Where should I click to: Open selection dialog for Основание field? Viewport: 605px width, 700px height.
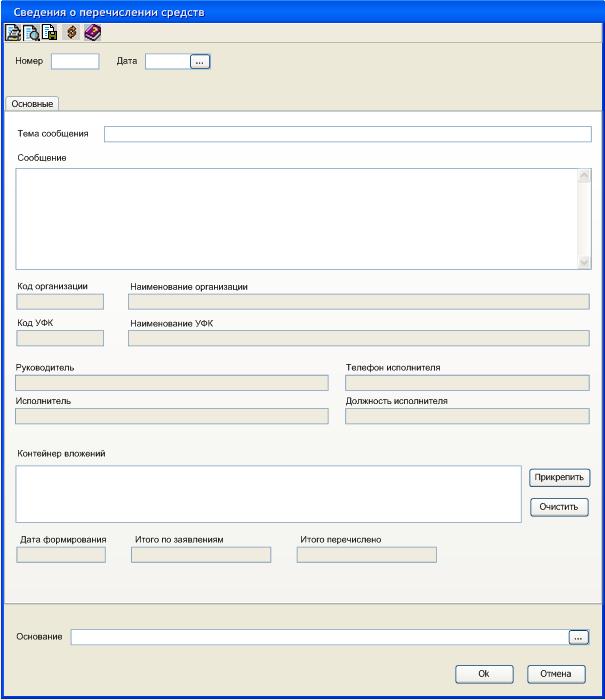[578, 637]
